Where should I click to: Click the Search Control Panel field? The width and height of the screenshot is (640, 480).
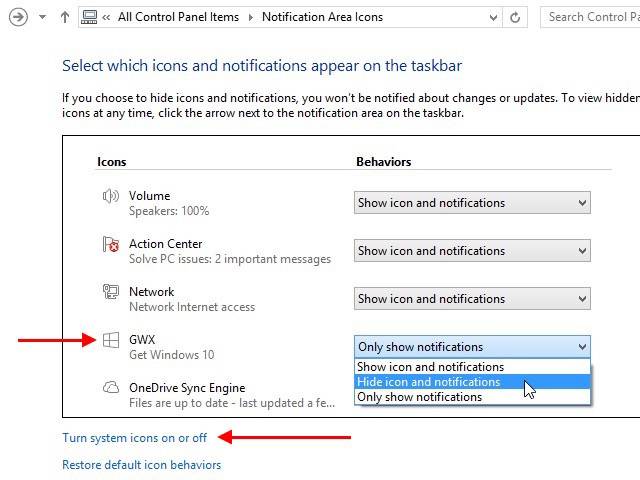pyautogui.click(x=590, y=17)
